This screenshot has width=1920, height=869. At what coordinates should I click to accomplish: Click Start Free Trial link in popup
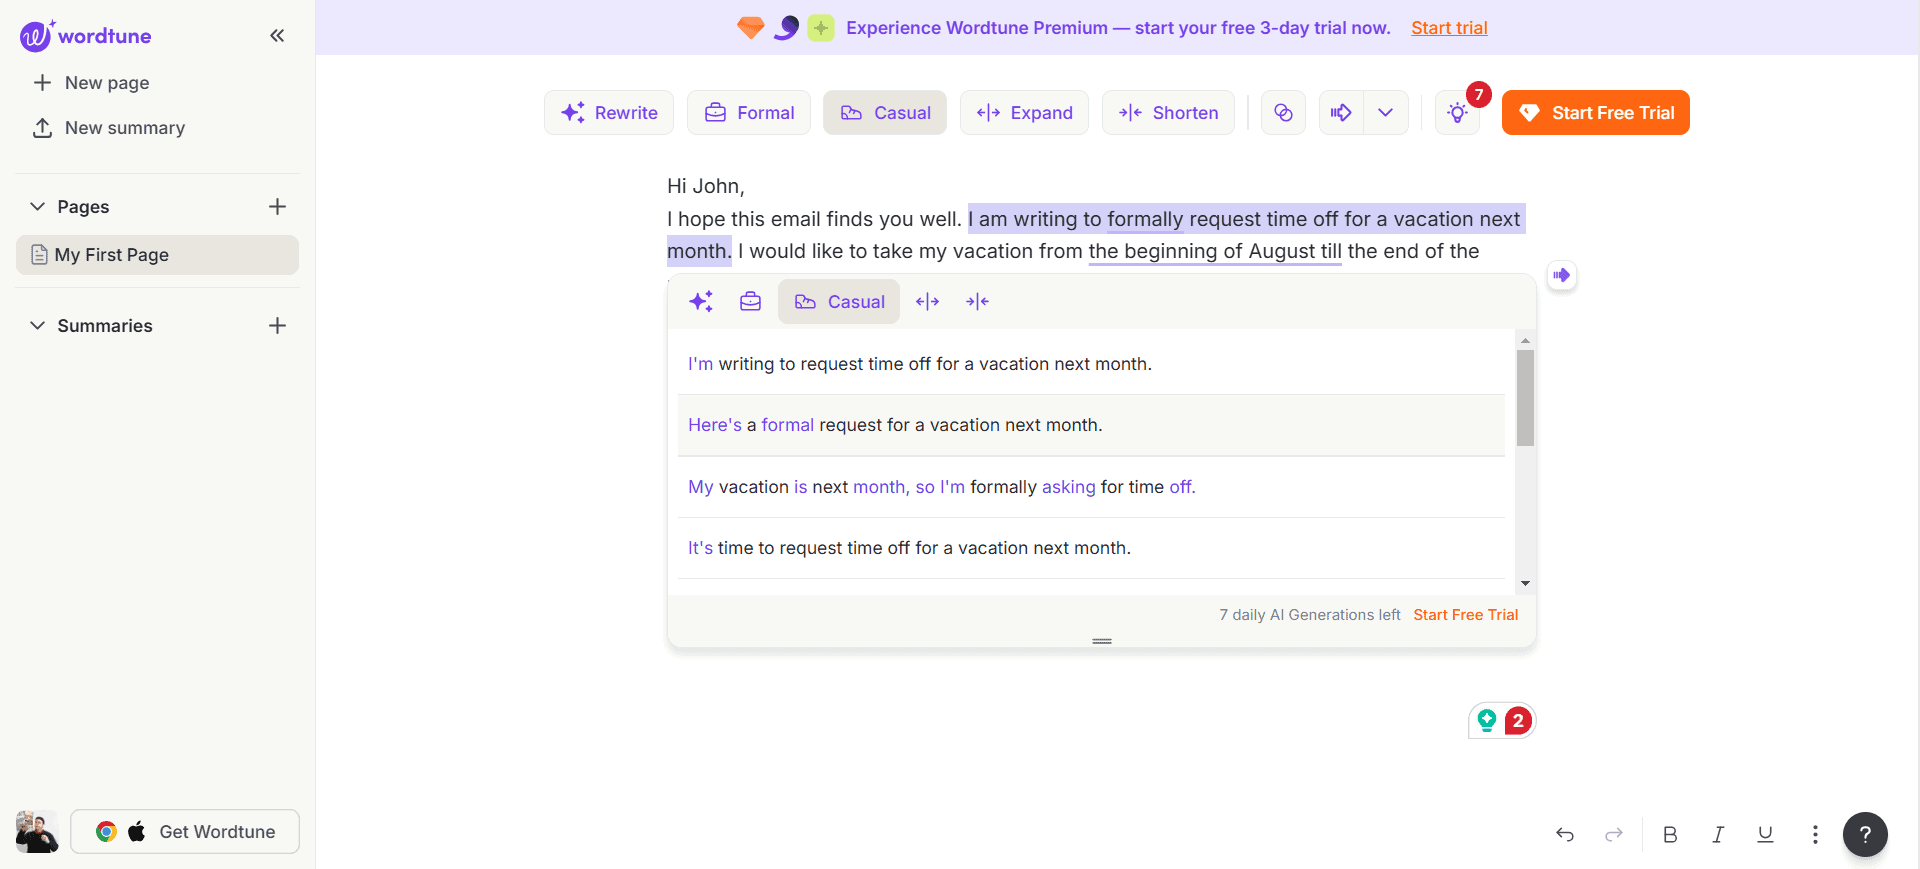1465,615
